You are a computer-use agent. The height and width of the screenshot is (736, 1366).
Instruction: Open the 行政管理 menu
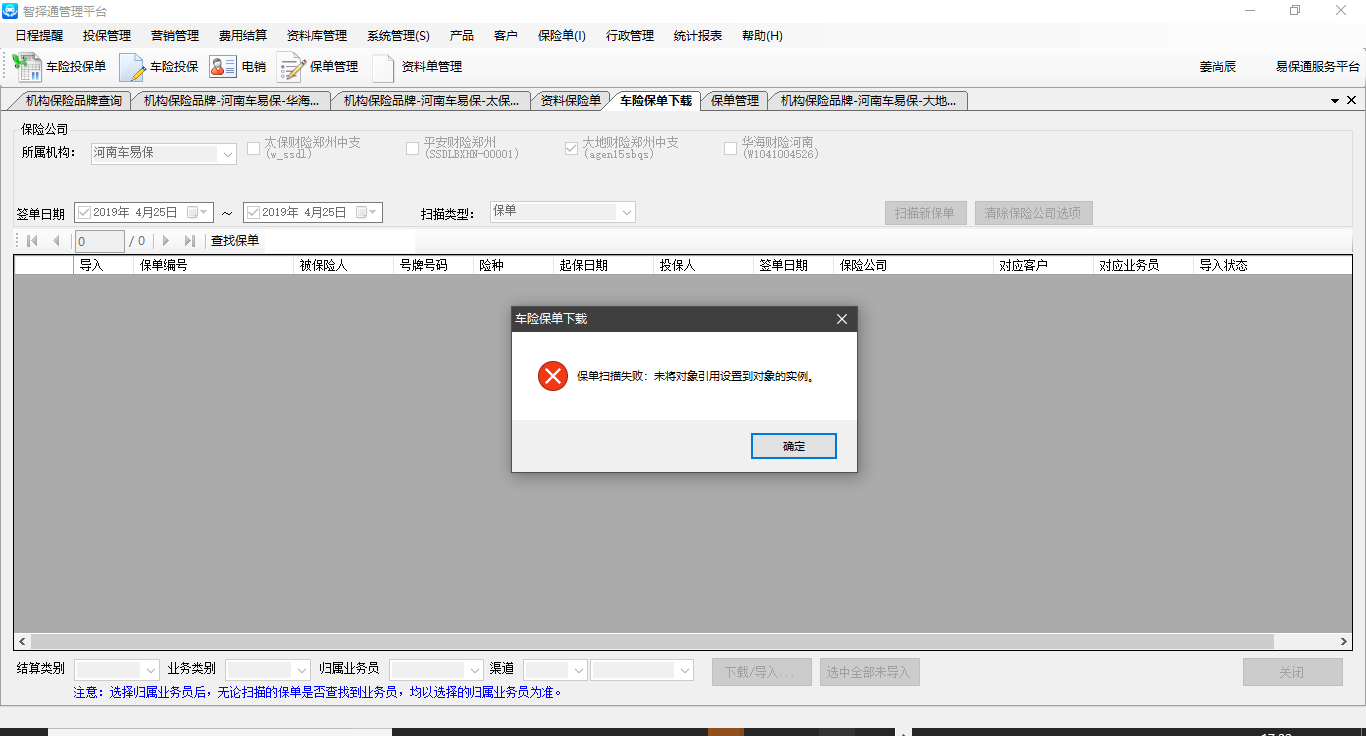(630, 36)
